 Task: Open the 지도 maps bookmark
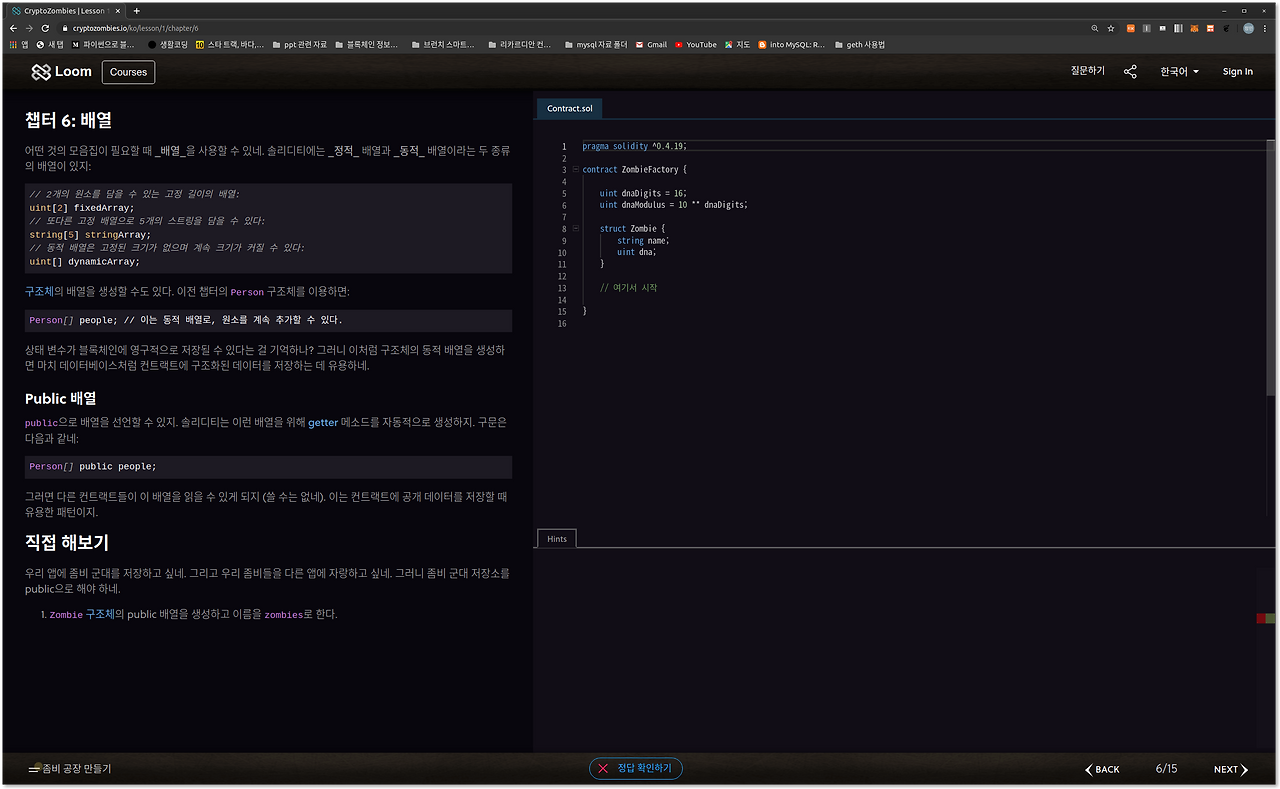click(x=738, y=45)
